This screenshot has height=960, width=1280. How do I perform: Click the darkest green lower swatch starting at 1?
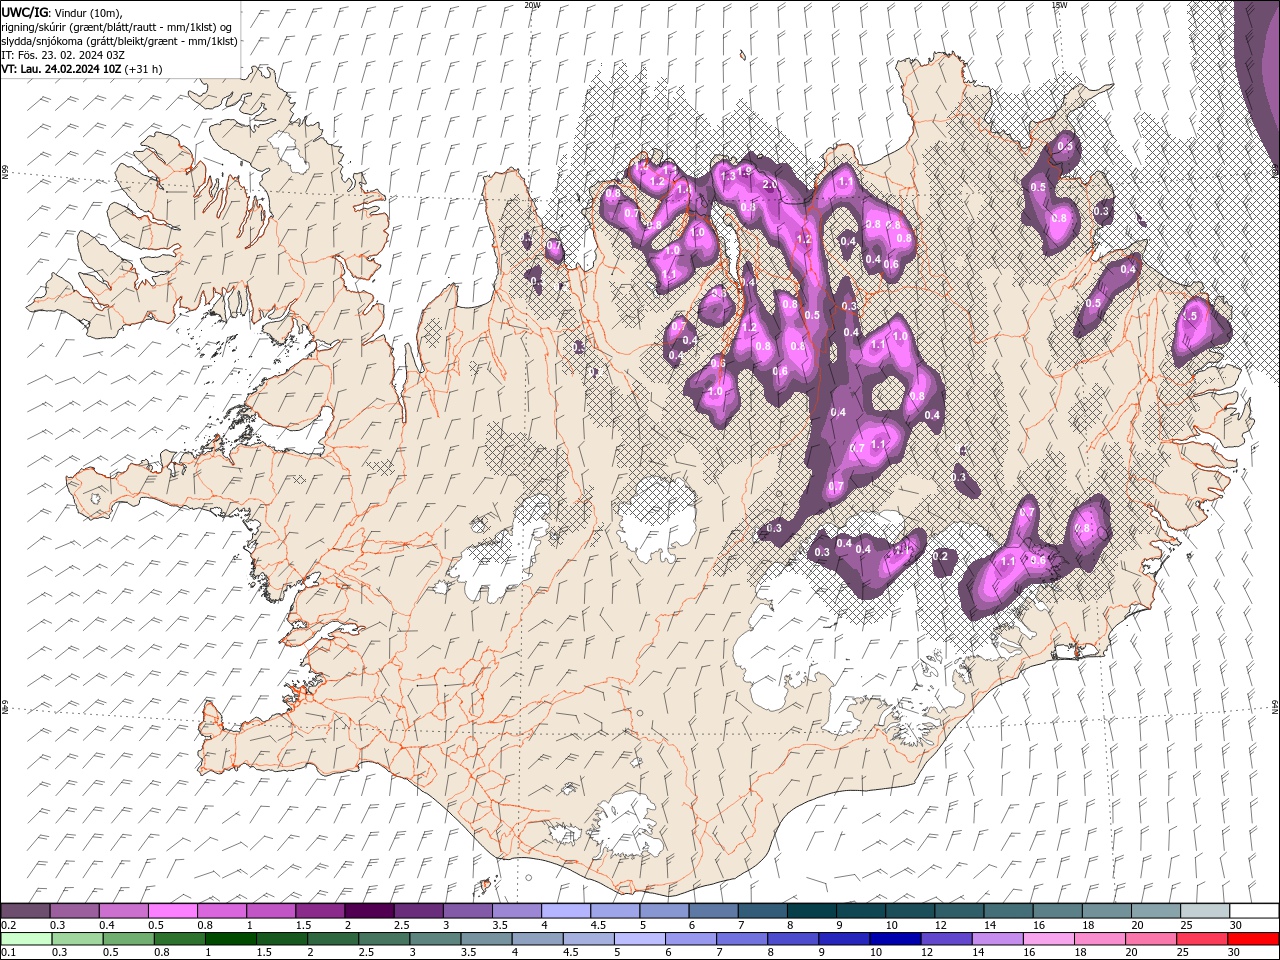pyautogui.click(x=230, y=939)
